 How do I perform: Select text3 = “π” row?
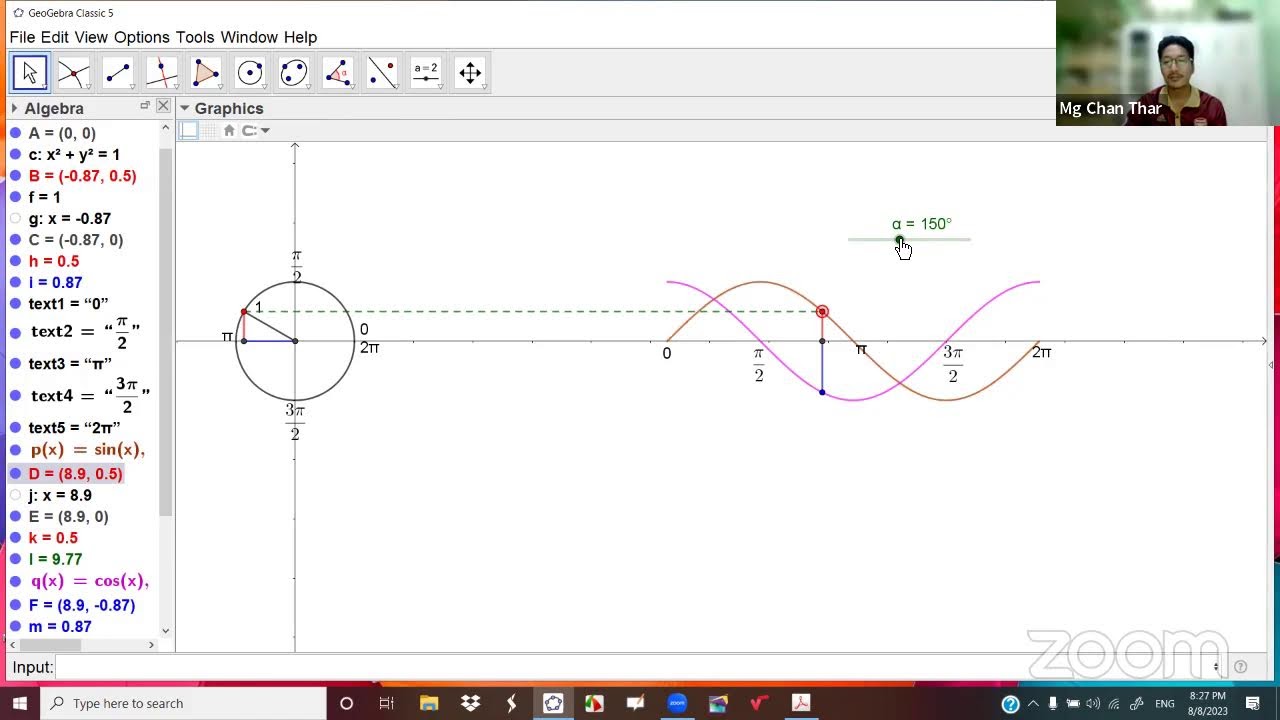point(70,364)
